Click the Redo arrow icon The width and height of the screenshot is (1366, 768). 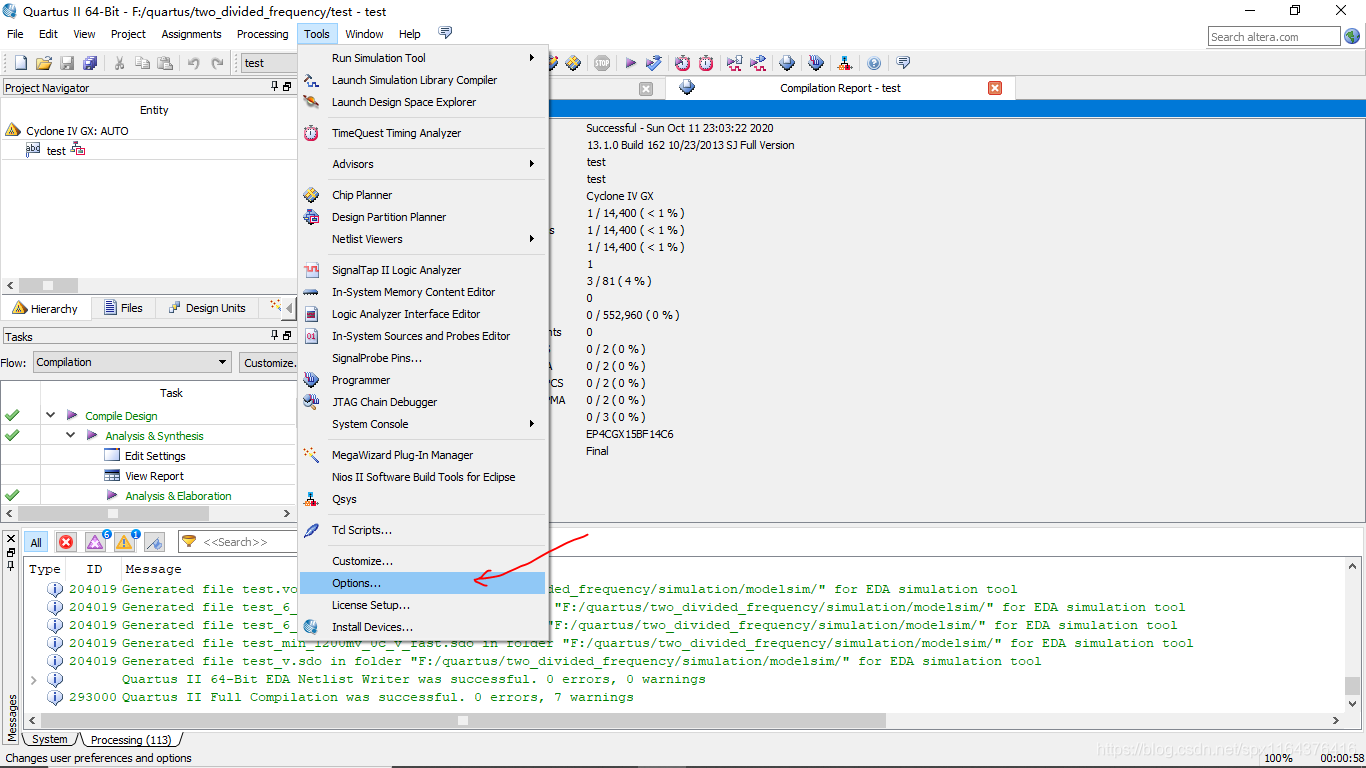tap(217, 63)
